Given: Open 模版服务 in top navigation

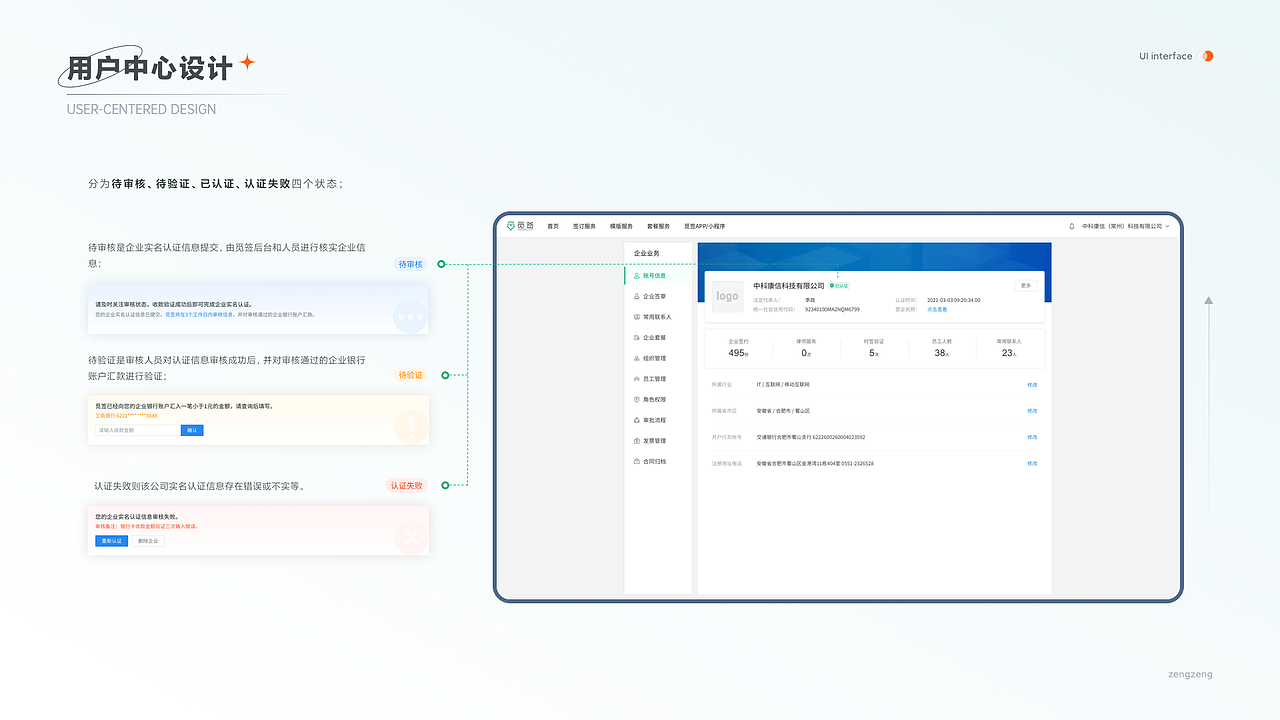Looking at the screenshot, I should pyautogui.click(x=621, y=226).
